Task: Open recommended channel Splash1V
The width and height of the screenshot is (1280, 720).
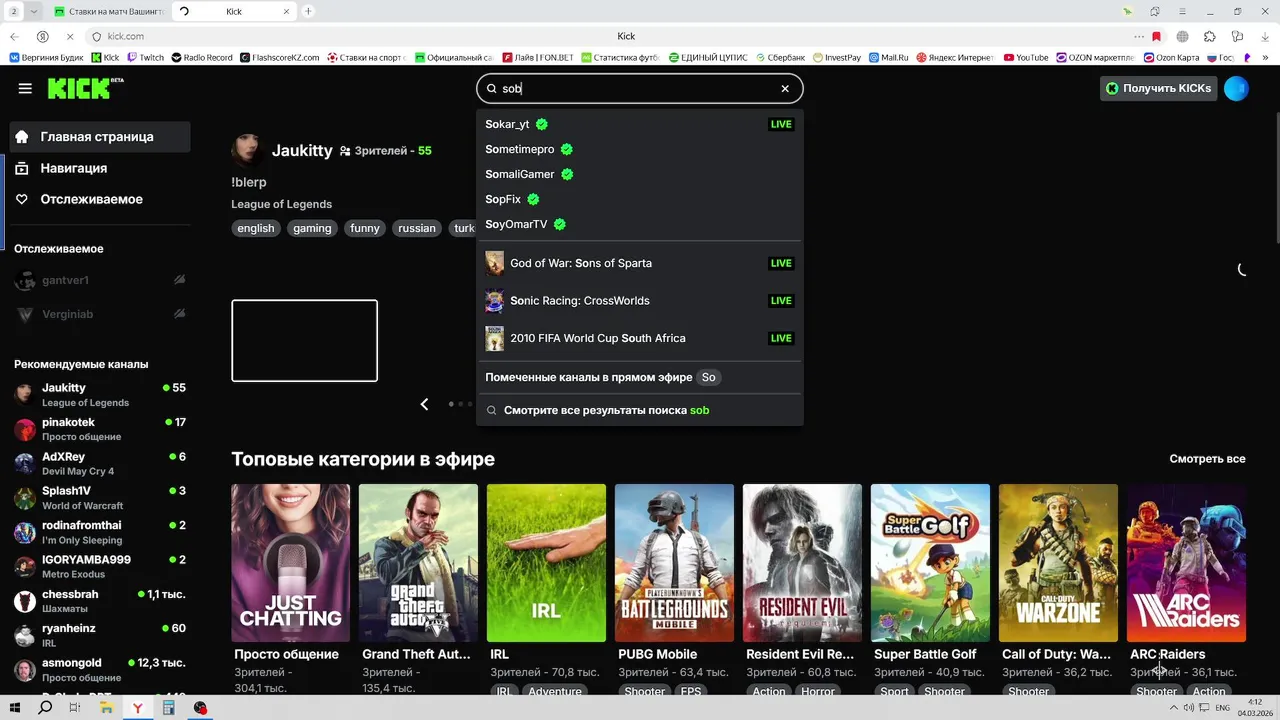Action: click(x=100, y=498)
